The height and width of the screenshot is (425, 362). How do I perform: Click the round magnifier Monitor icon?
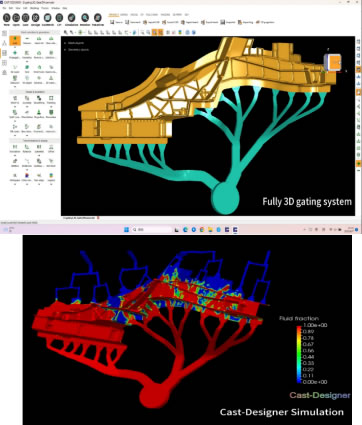coord(85,18)
